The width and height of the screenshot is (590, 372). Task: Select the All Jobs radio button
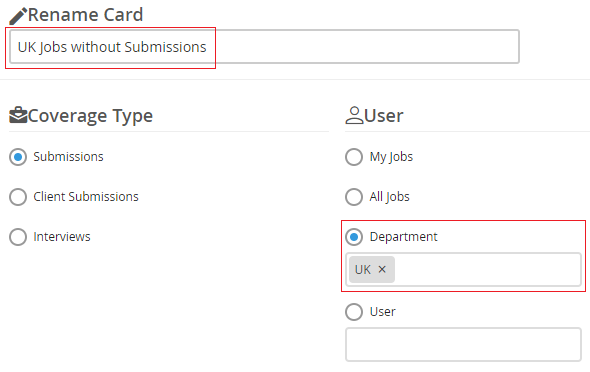click(x=354, y=197)
